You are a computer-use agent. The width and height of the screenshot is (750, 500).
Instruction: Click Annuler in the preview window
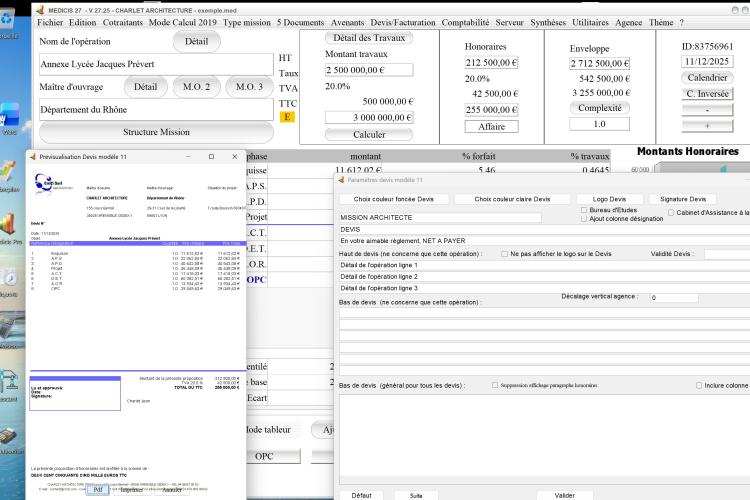(x=172, y=489)
